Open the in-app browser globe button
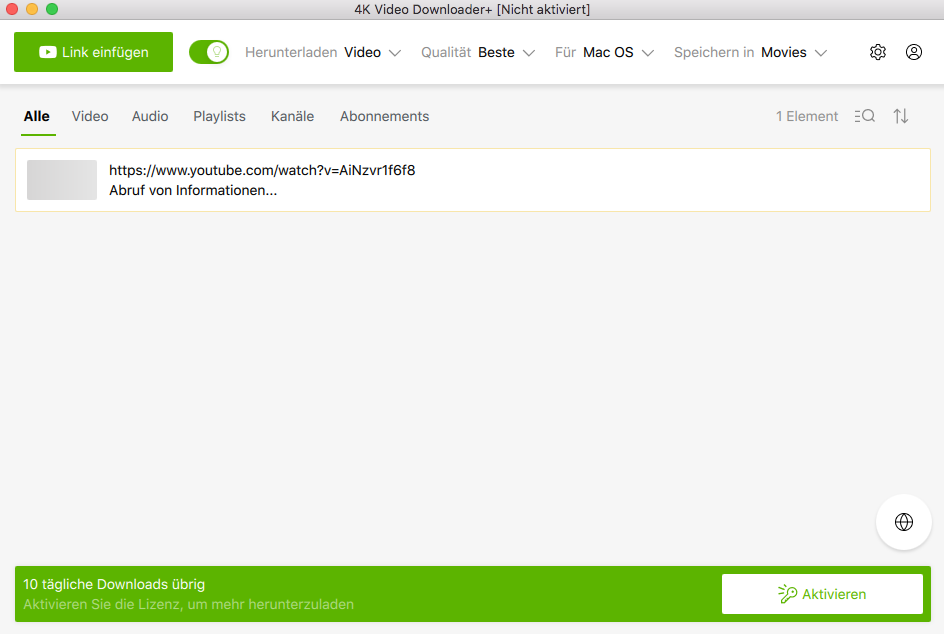944x634 pixels. [904, 522]
